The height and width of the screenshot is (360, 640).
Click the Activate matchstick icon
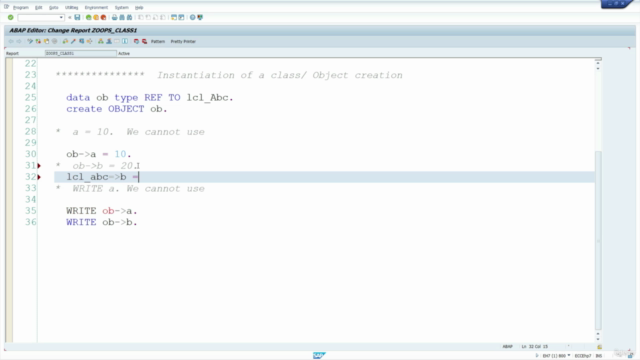coord(73,41)
